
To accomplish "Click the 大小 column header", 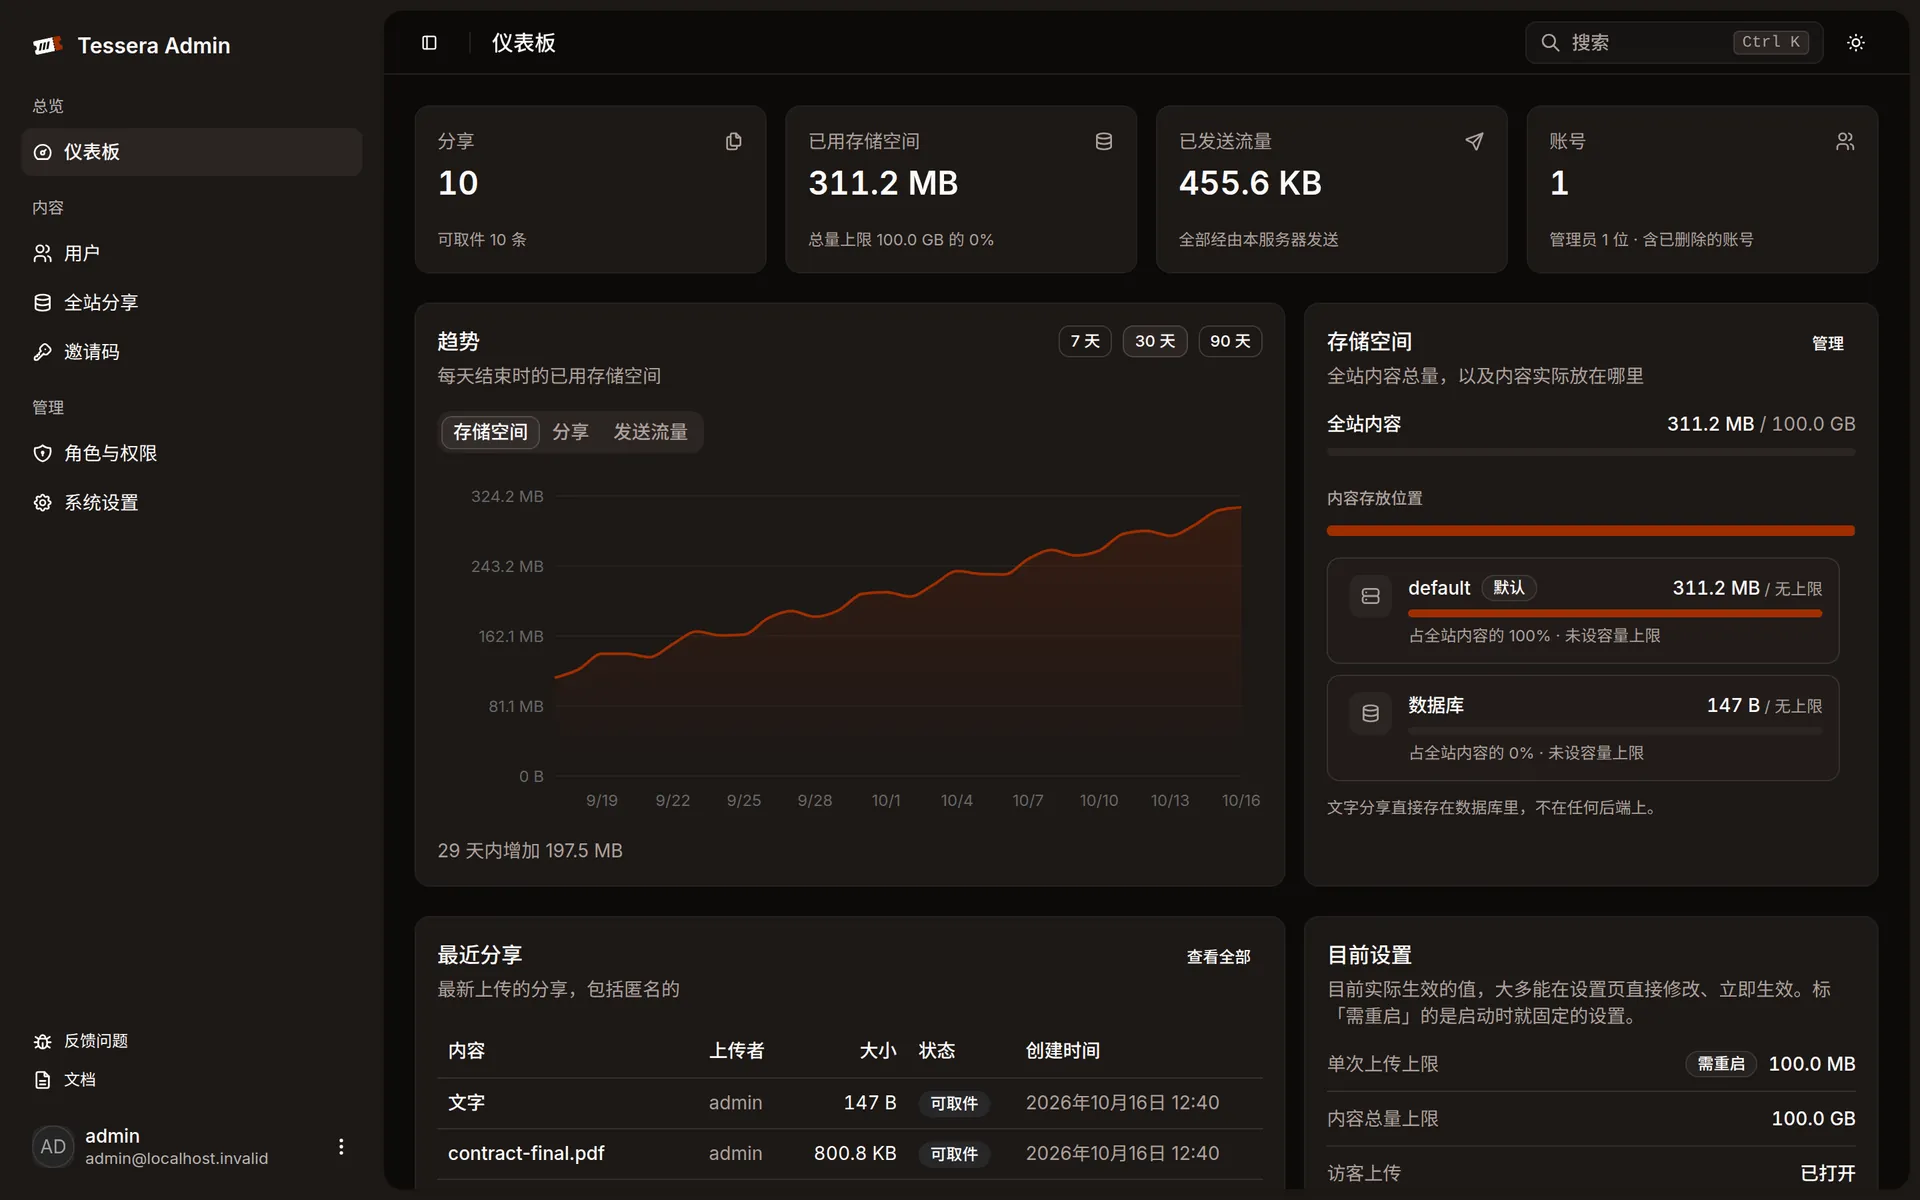I will tap(877, 1051).
